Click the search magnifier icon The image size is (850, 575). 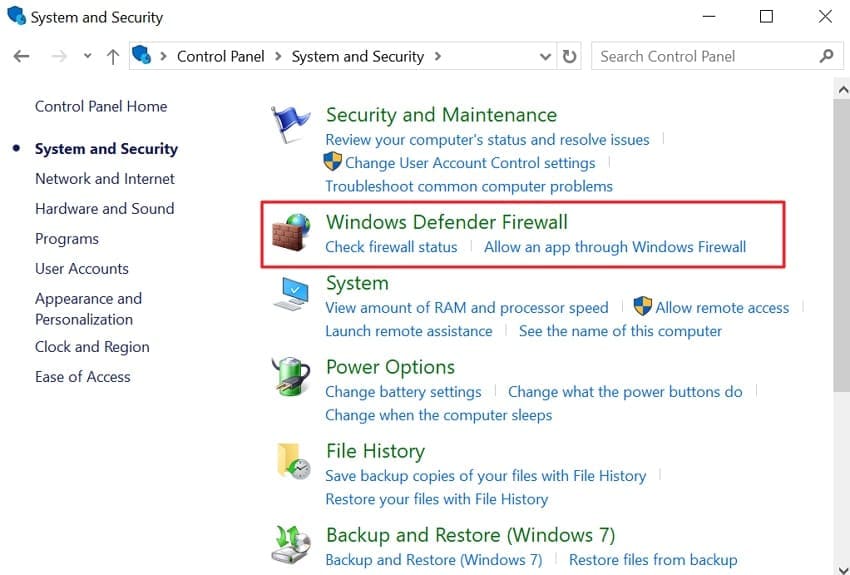click(827, 56)
